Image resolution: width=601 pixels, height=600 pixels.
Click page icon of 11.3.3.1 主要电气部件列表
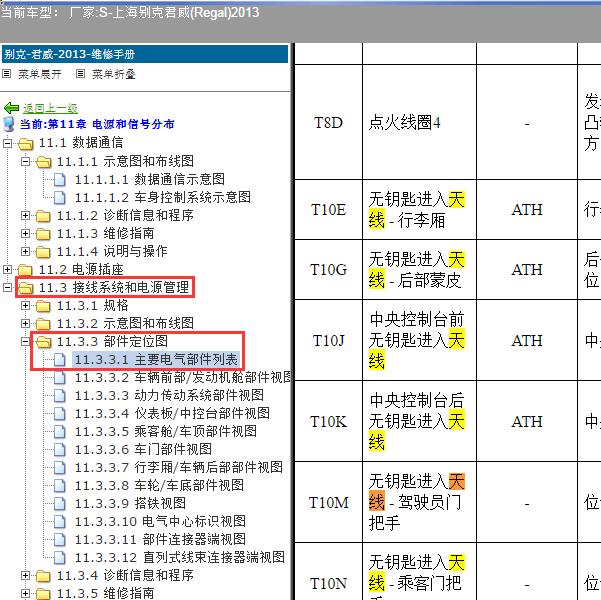60,360
